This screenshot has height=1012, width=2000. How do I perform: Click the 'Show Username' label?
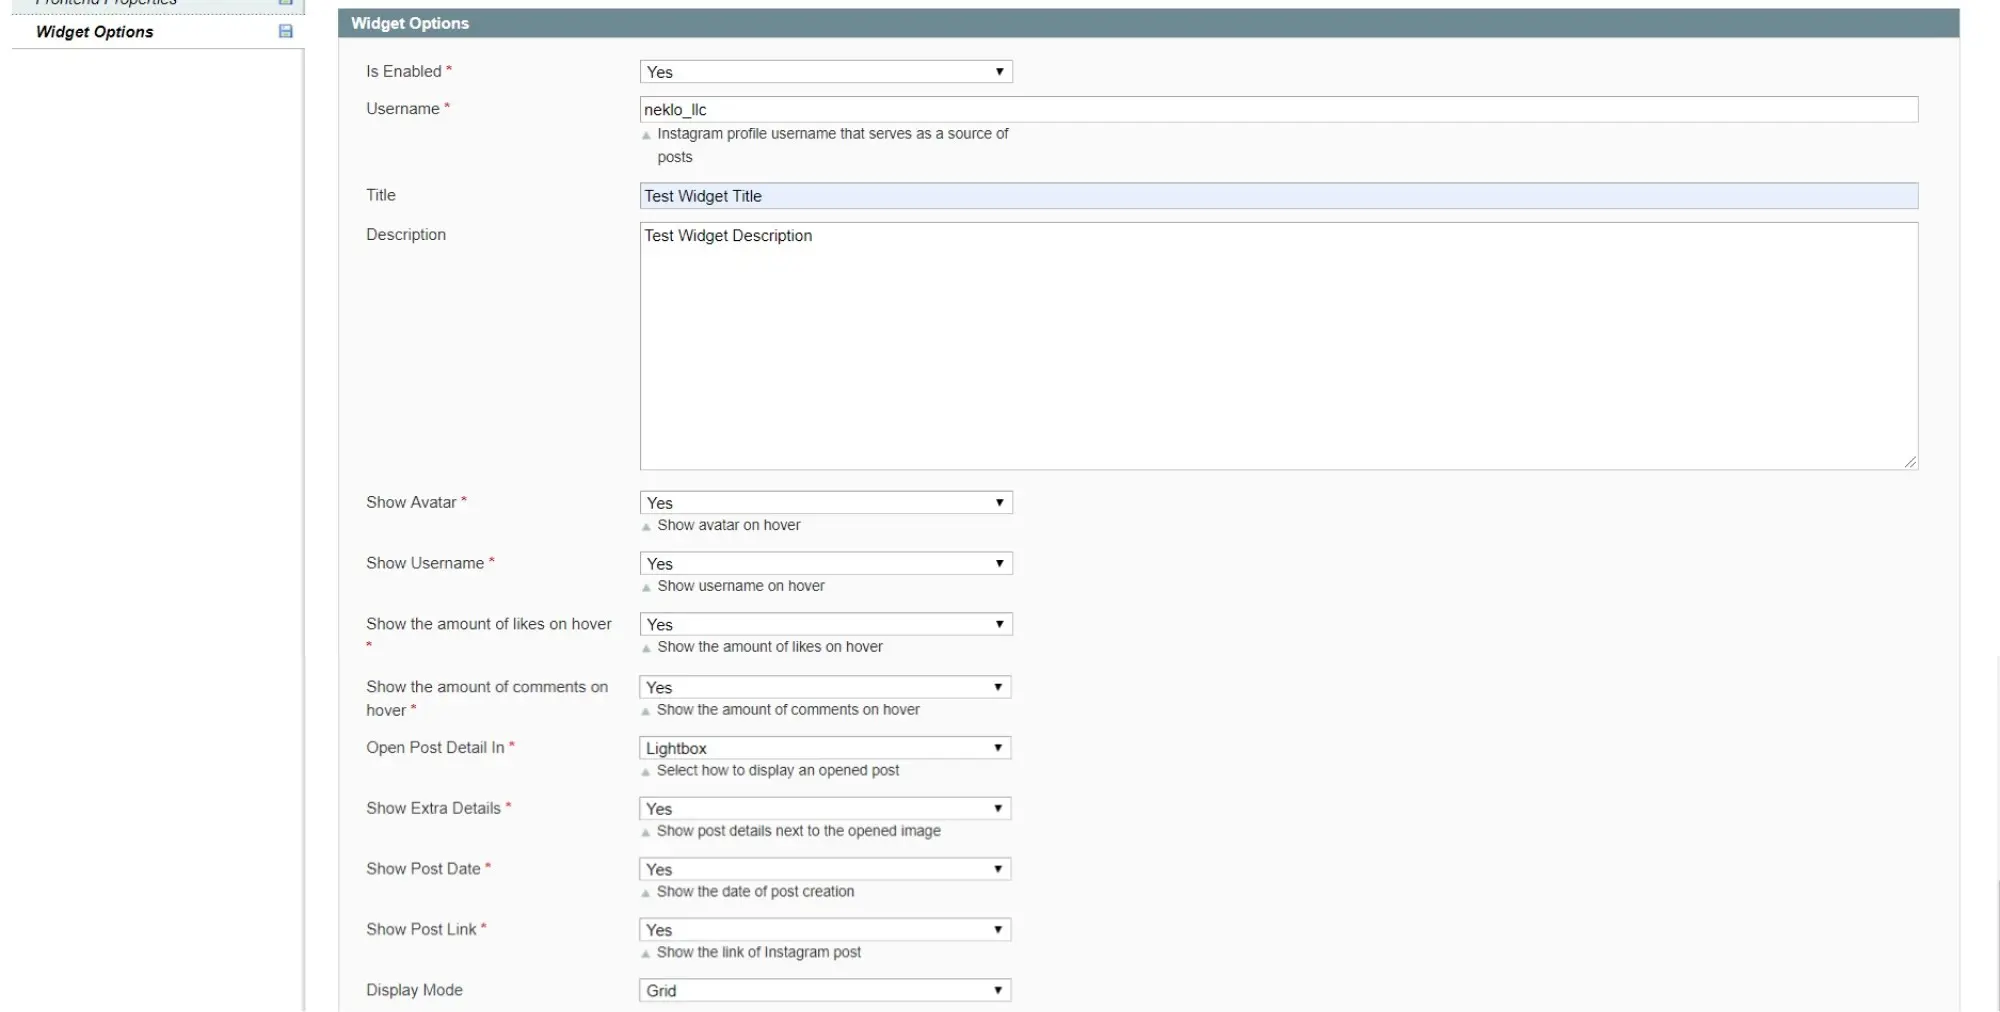click(425, 564)
